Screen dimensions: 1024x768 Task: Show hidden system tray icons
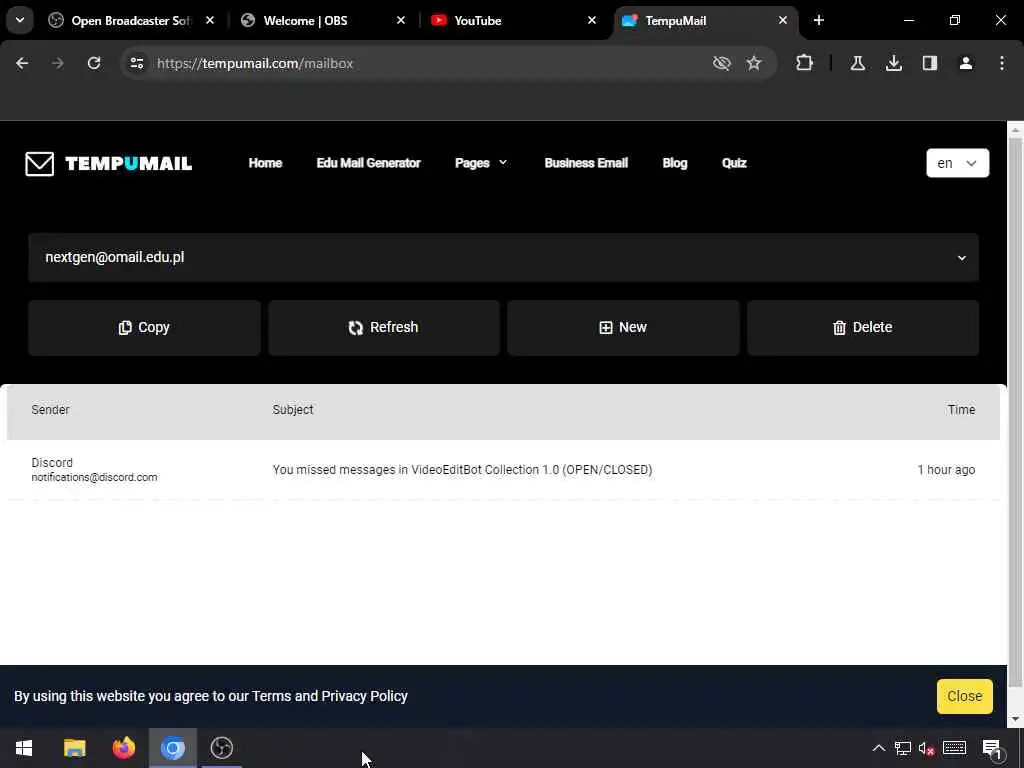click(x=879, y=748)
